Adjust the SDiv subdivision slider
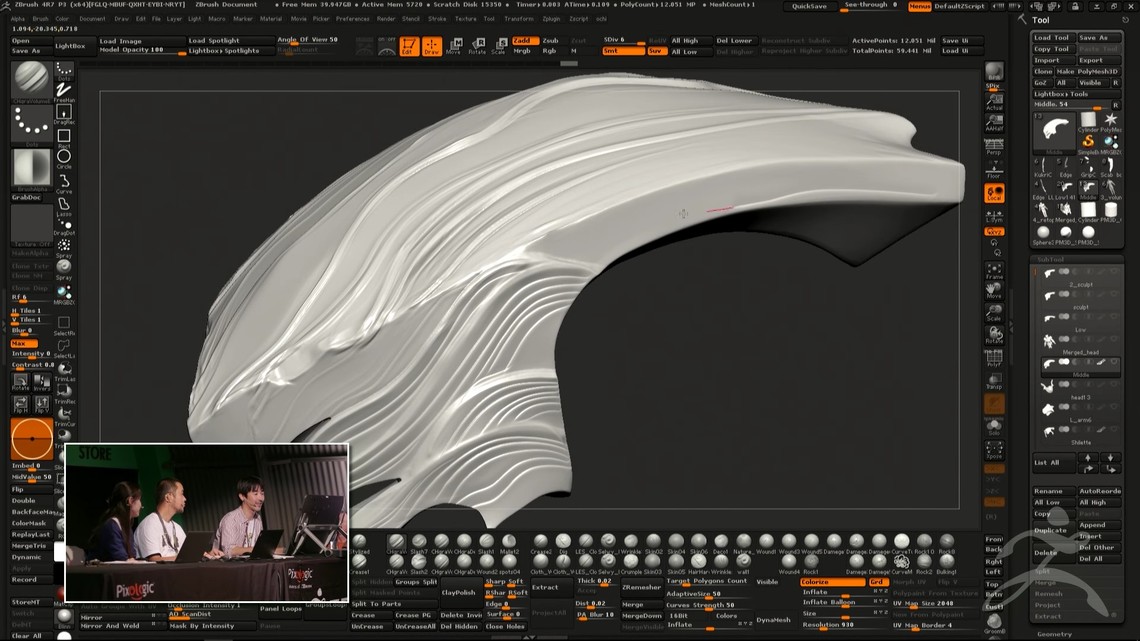The image size is (1140, 641). [623, 41]
